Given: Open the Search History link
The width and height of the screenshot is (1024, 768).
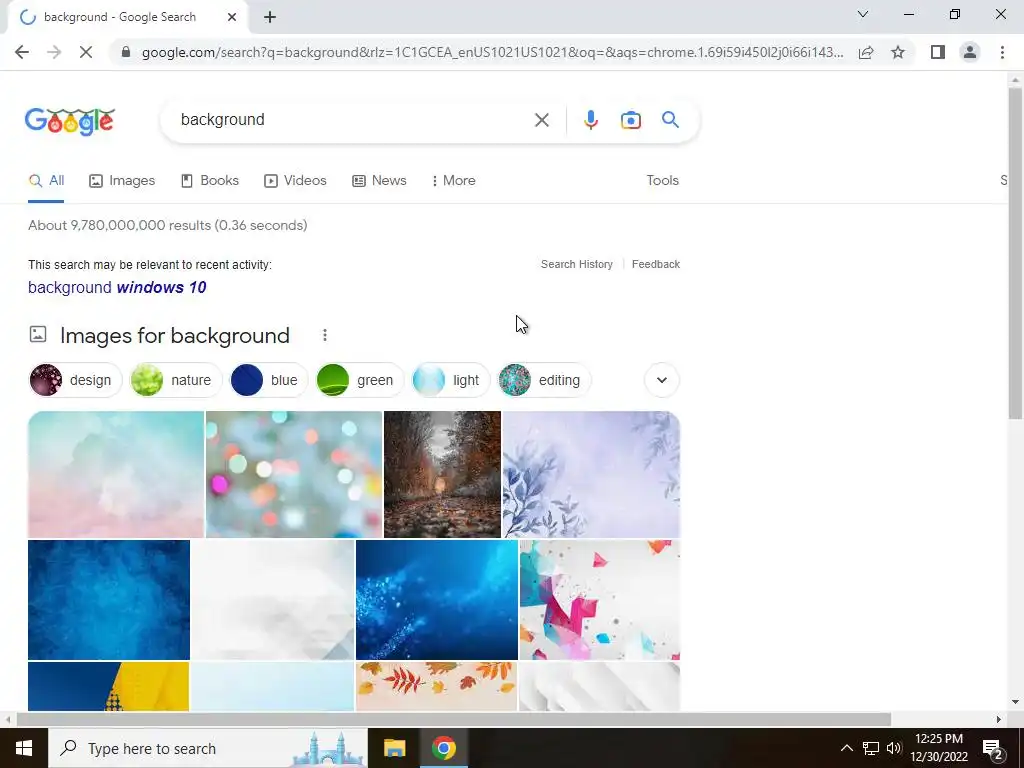Looking at the screenshot, I should pyautogui.click(x=577, y=264).
